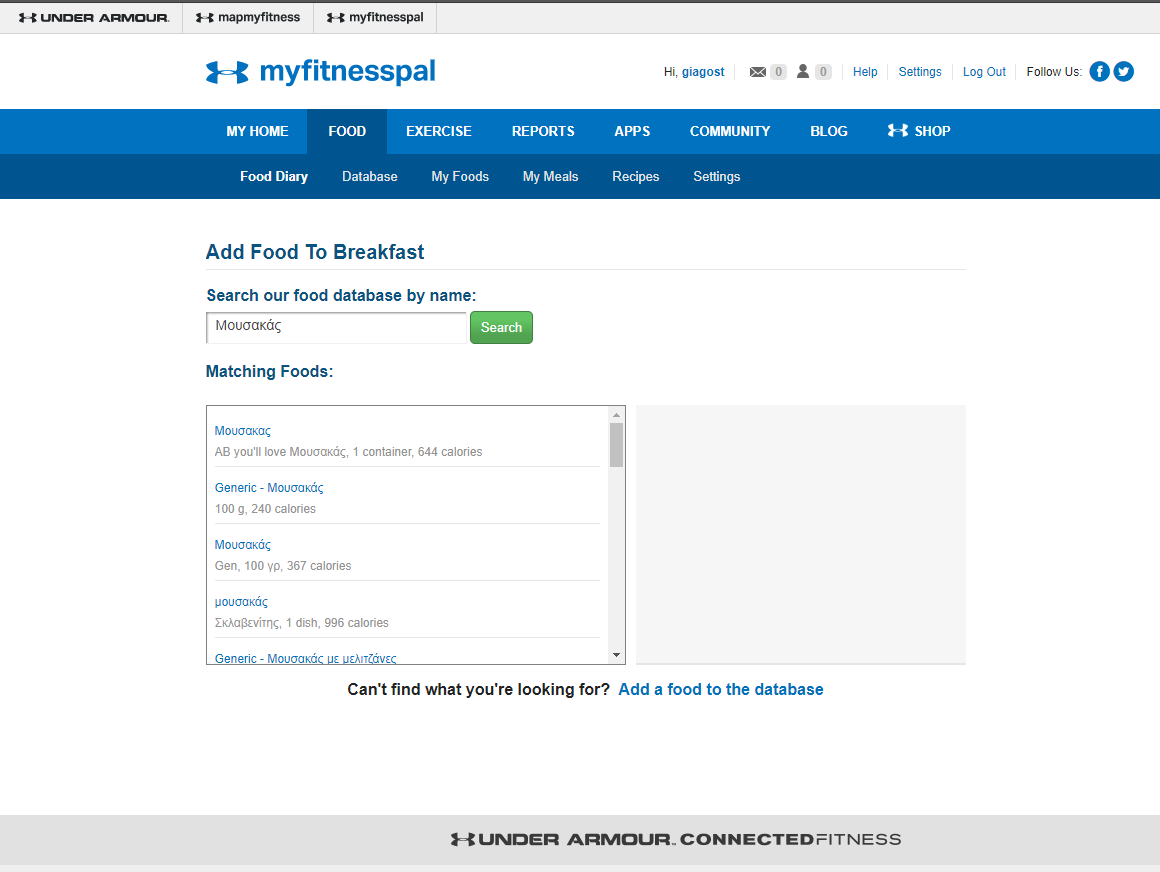The width and height of the screenshot is (1160, 872).
Task: Click the messages count badge
Action: (x=778, y=72)
